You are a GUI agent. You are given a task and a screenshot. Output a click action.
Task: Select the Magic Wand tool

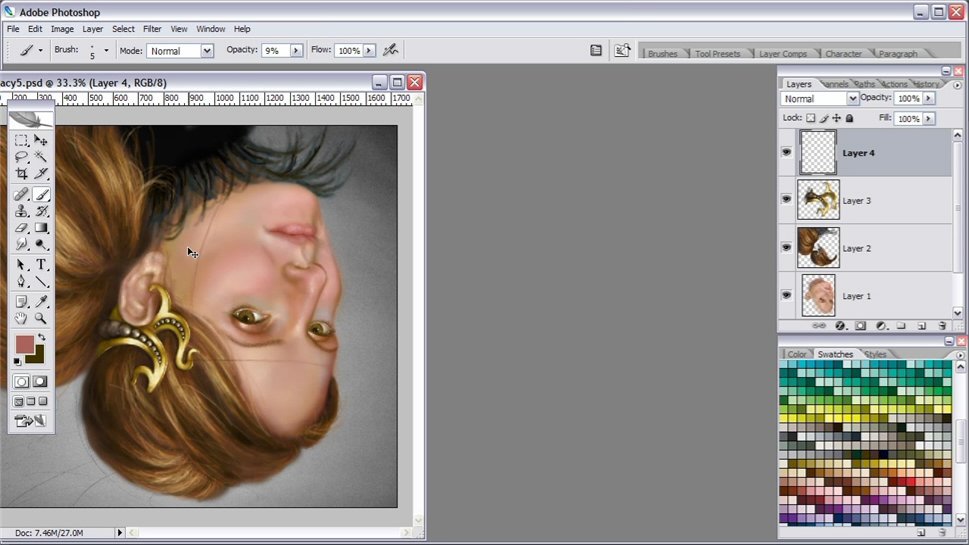tap(41, 157)
